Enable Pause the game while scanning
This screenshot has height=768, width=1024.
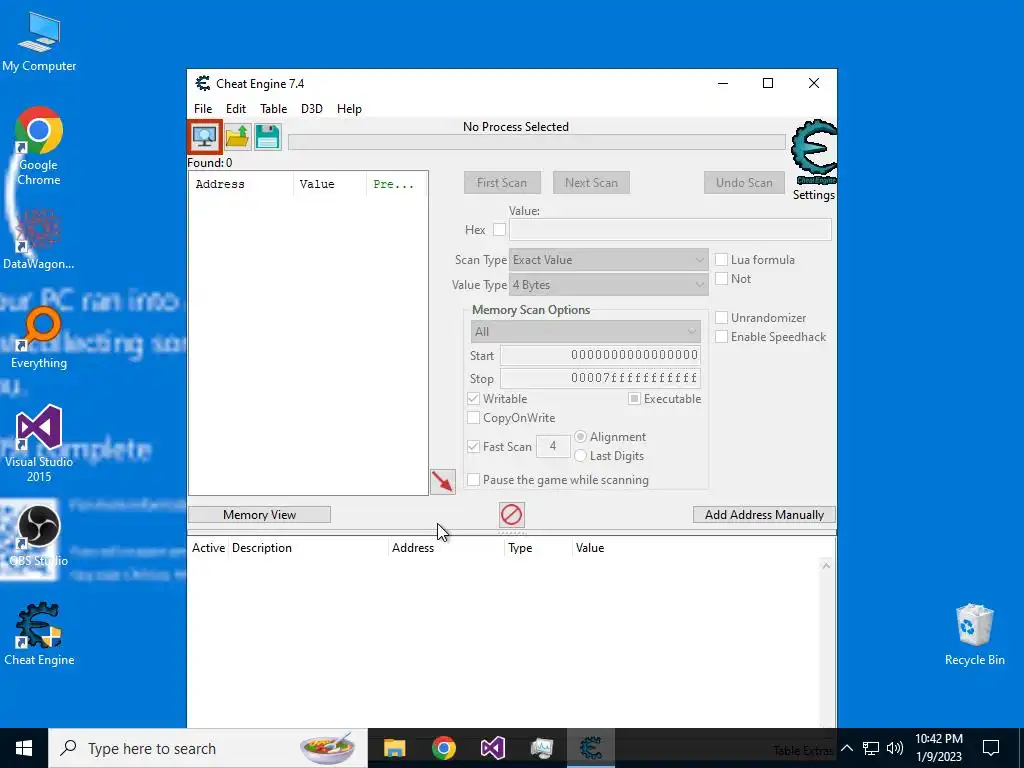point(473,479)
